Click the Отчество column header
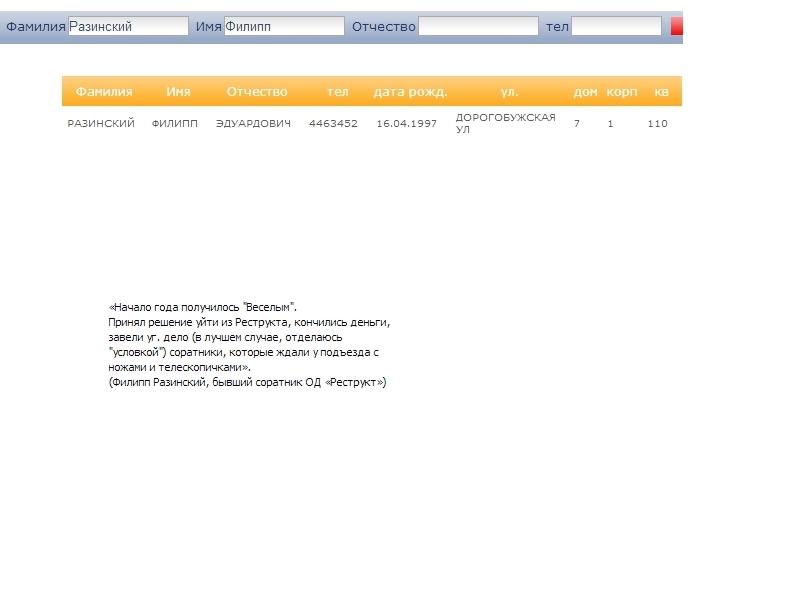This screenshot has height=600, width=800. click(257, 92)
